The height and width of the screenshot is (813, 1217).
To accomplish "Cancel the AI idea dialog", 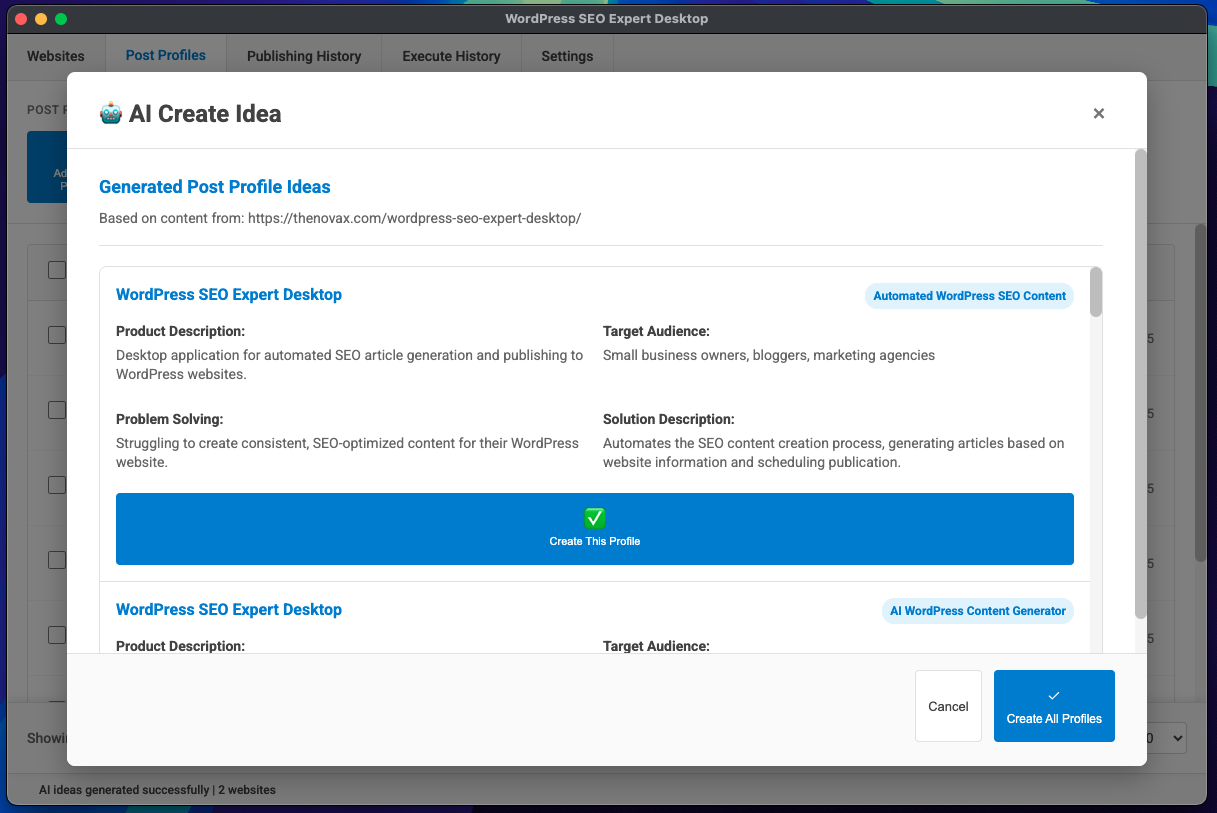I will tap(948, 706).
